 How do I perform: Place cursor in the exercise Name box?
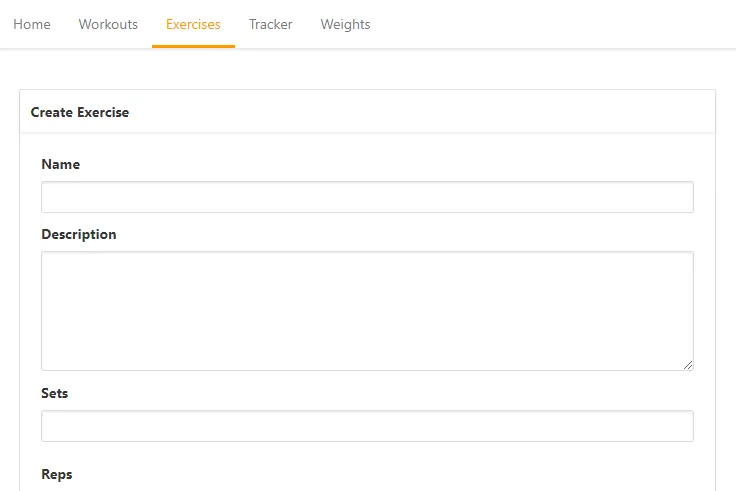pos(367,197)
